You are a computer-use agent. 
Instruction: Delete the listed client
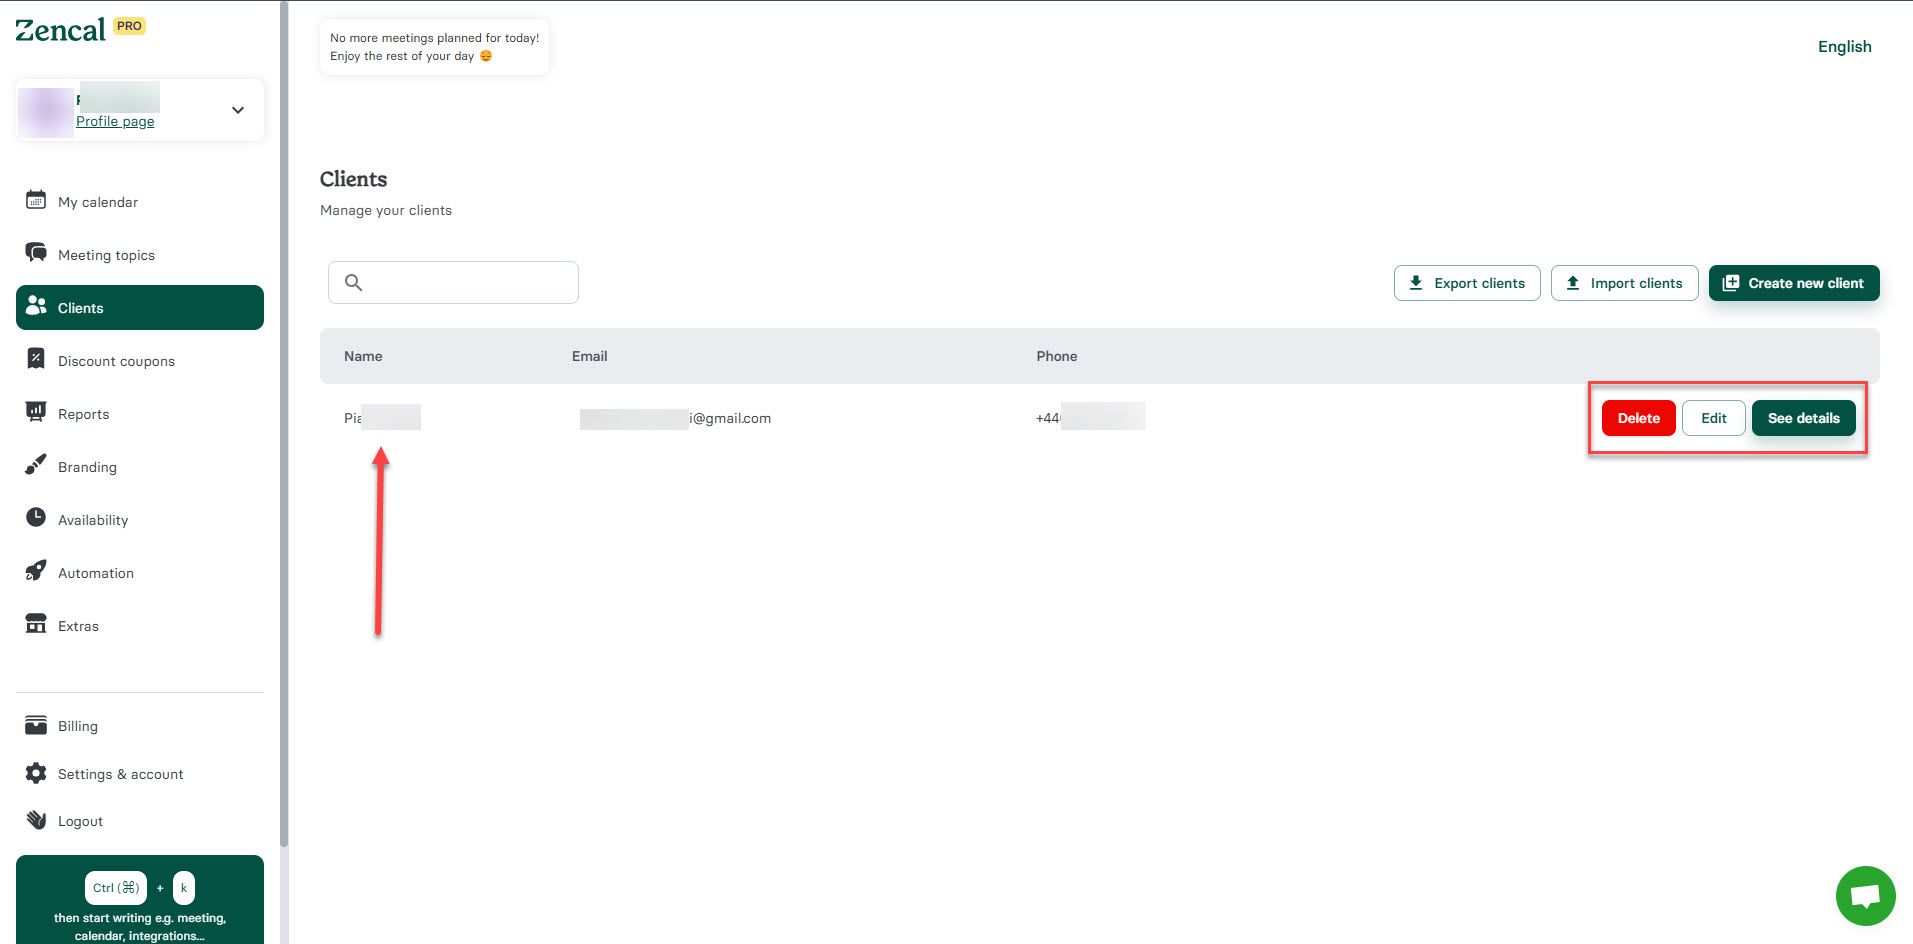click(1638, 417)
